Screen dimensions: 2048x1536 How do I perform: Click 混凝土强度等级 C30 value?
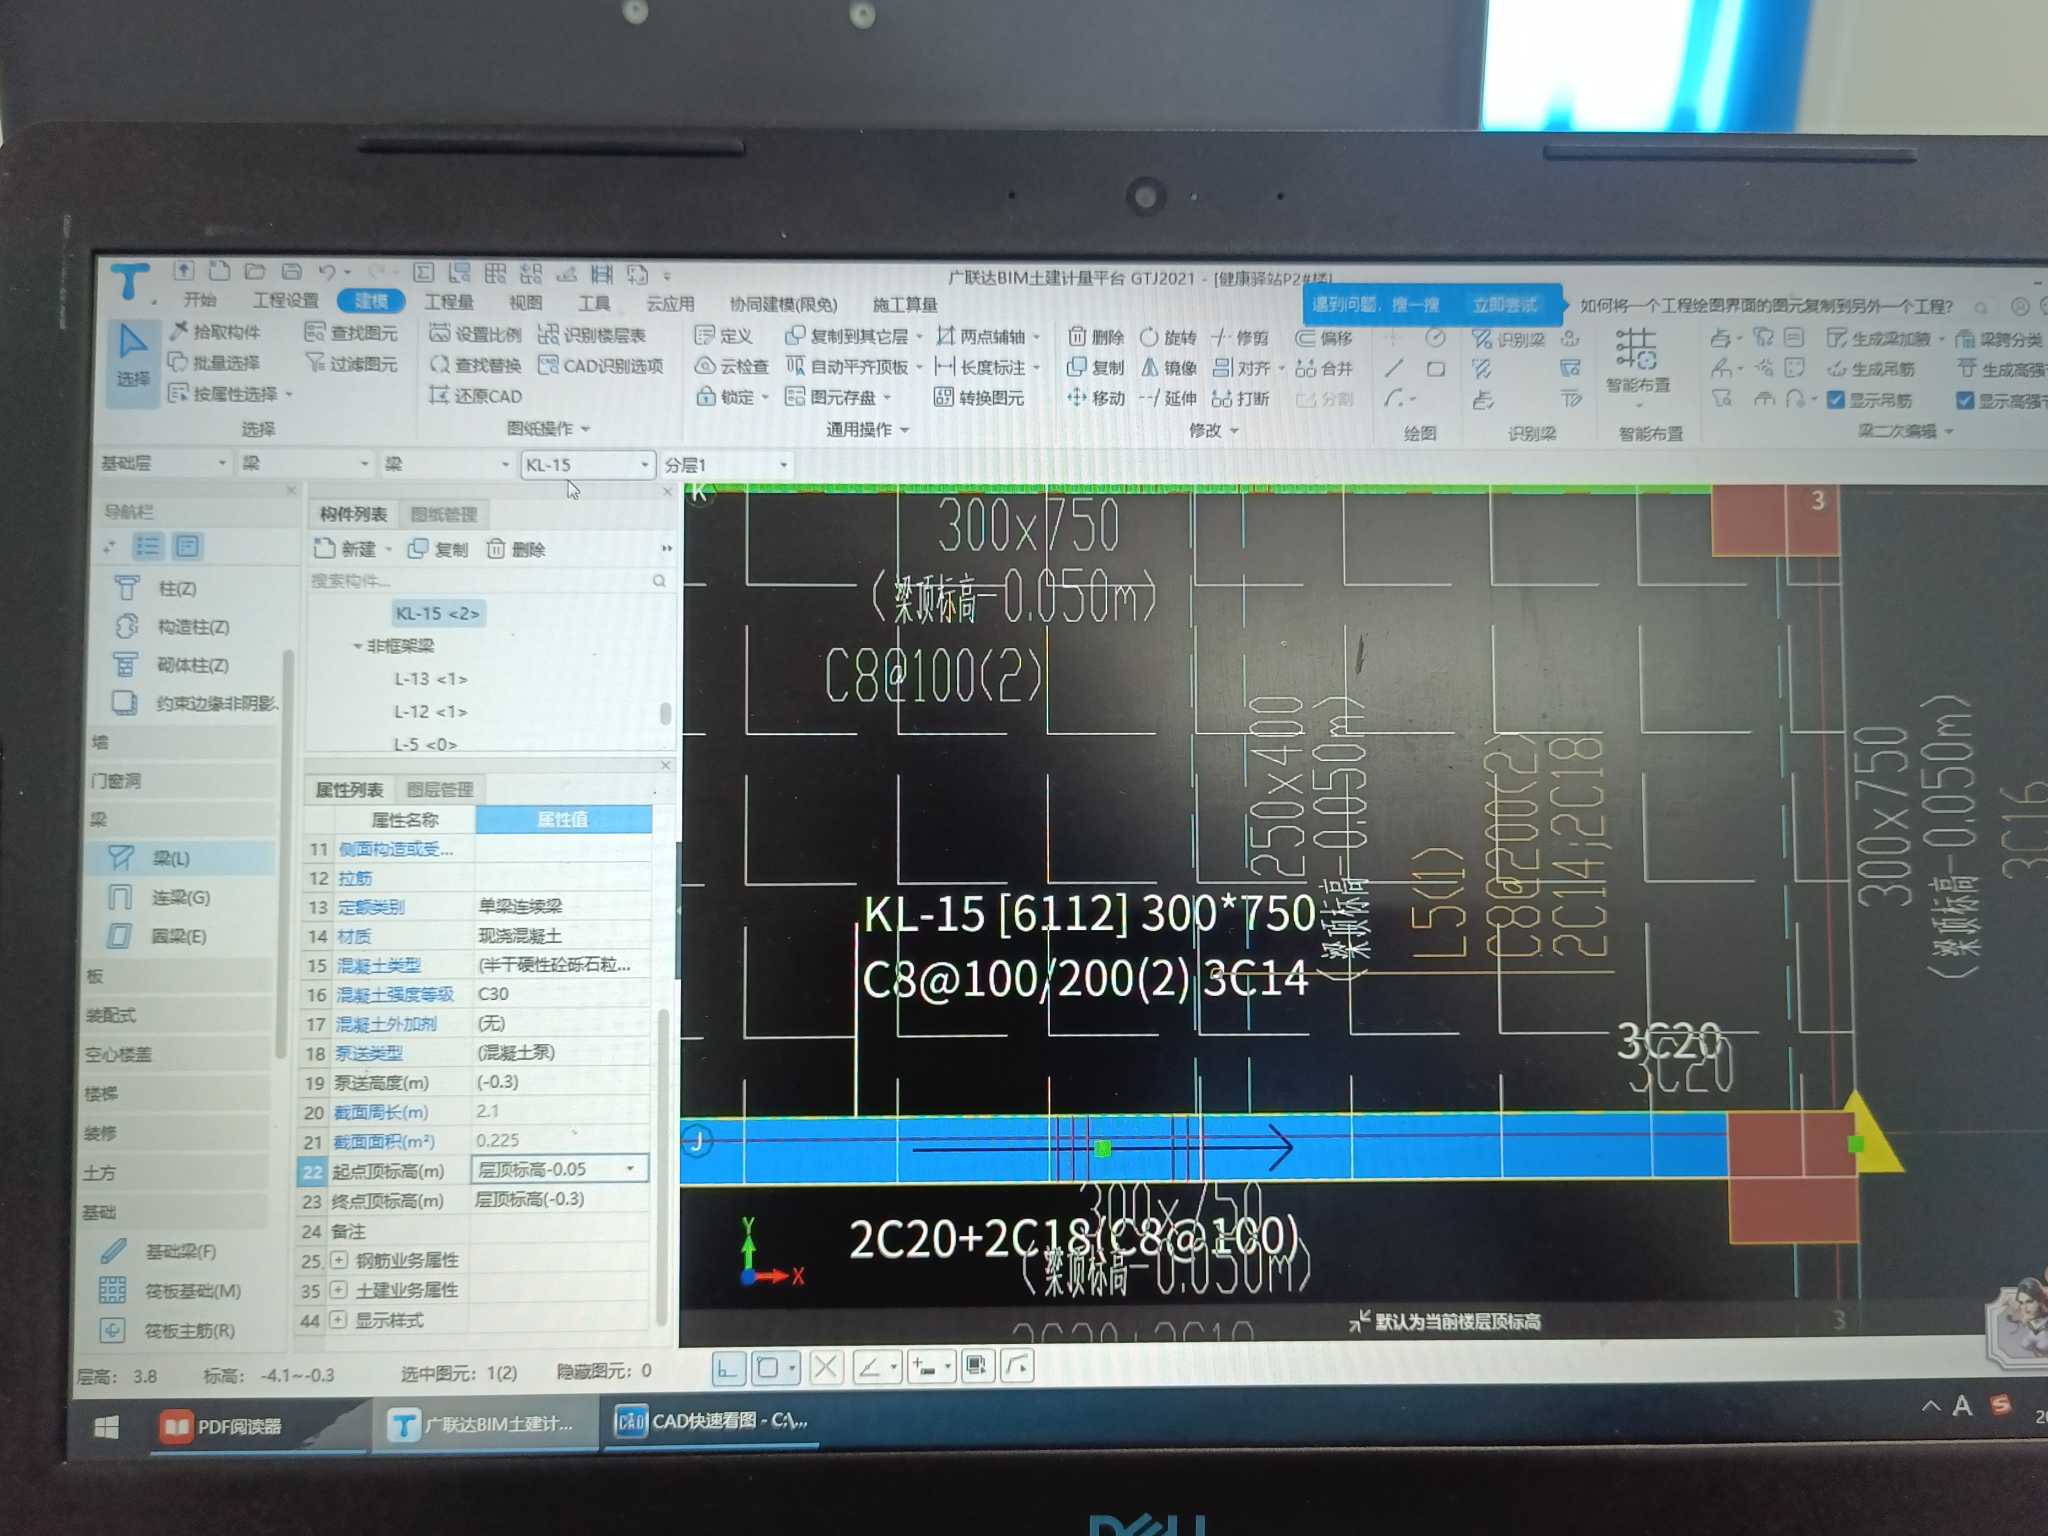click(x=562, y=994)
